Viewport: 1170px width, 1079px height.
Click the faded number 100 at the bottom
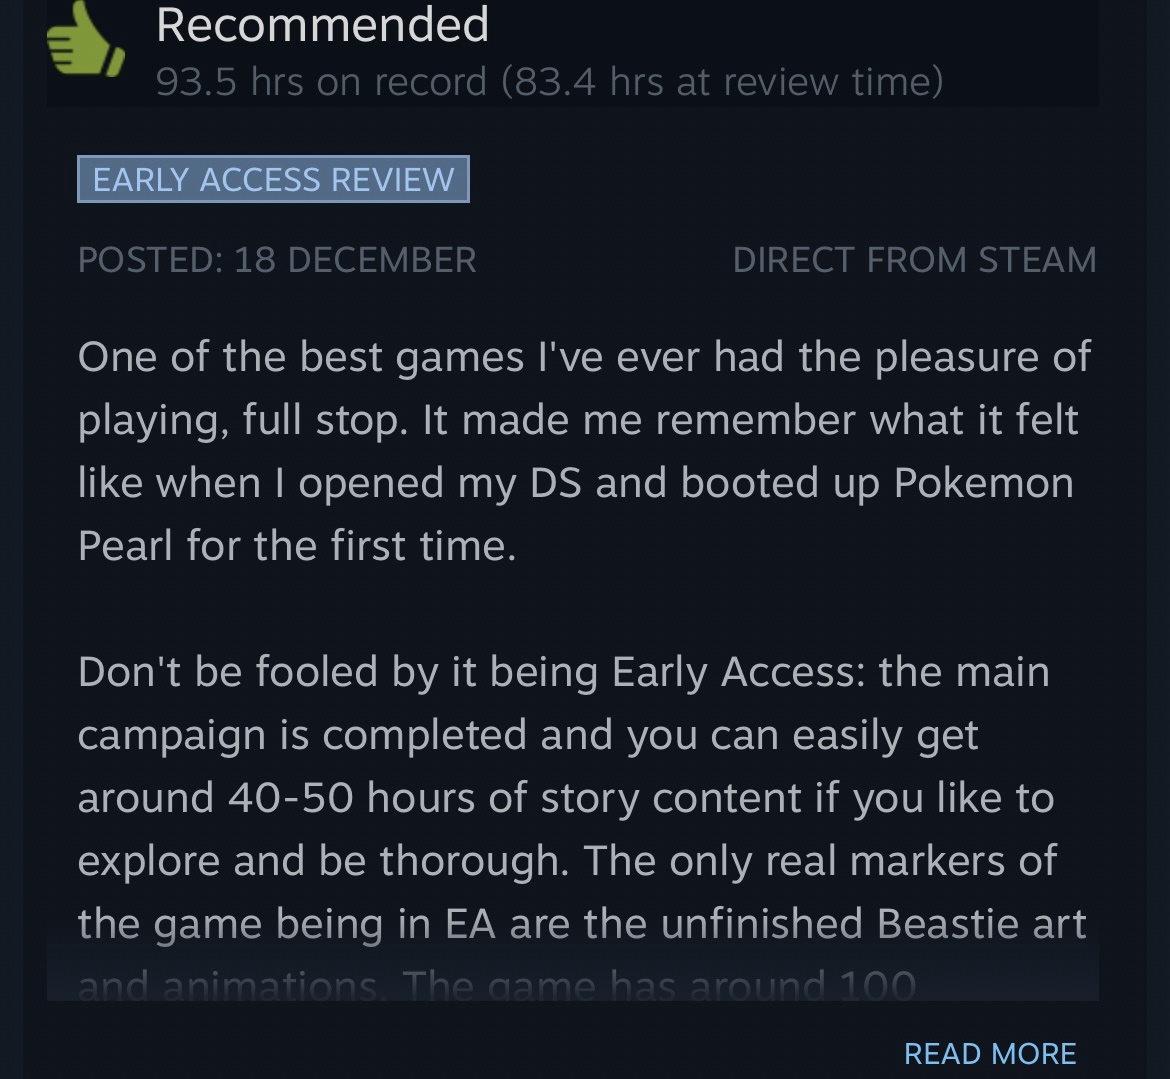tap(878, 985)
